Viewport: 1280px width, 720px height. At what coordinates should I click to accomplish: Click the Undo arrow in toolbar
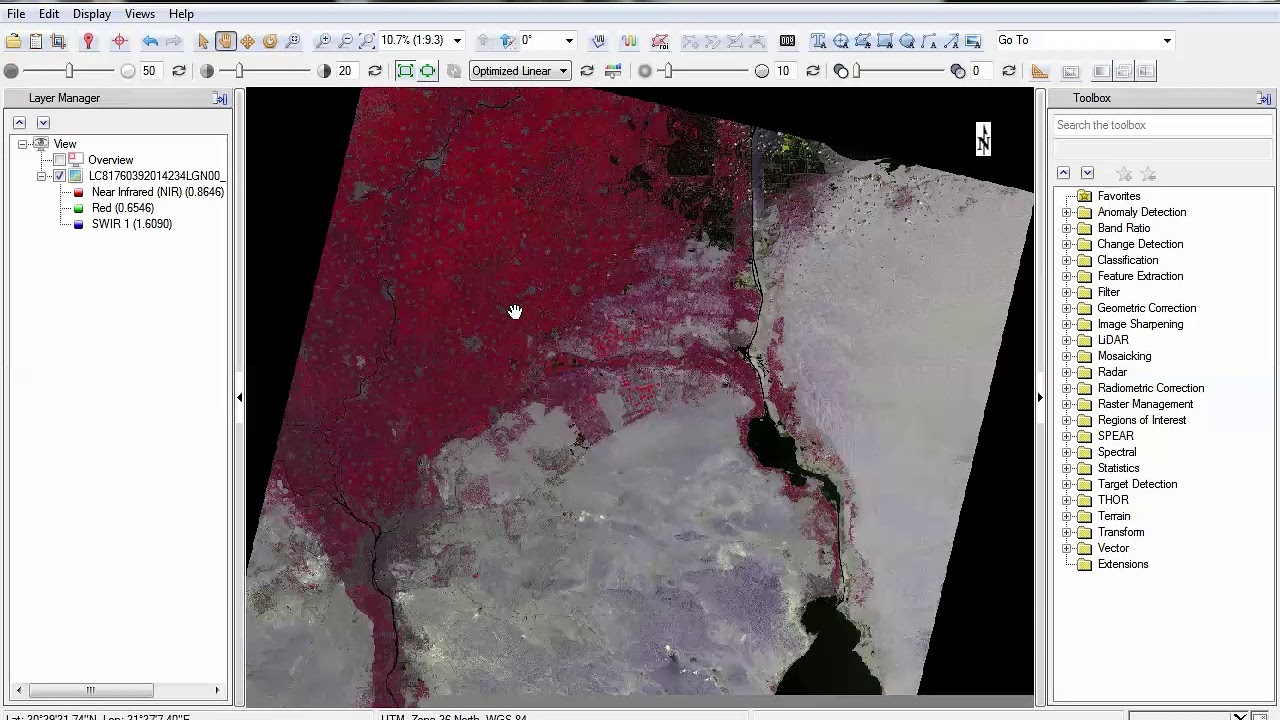(x=150, y=41)
